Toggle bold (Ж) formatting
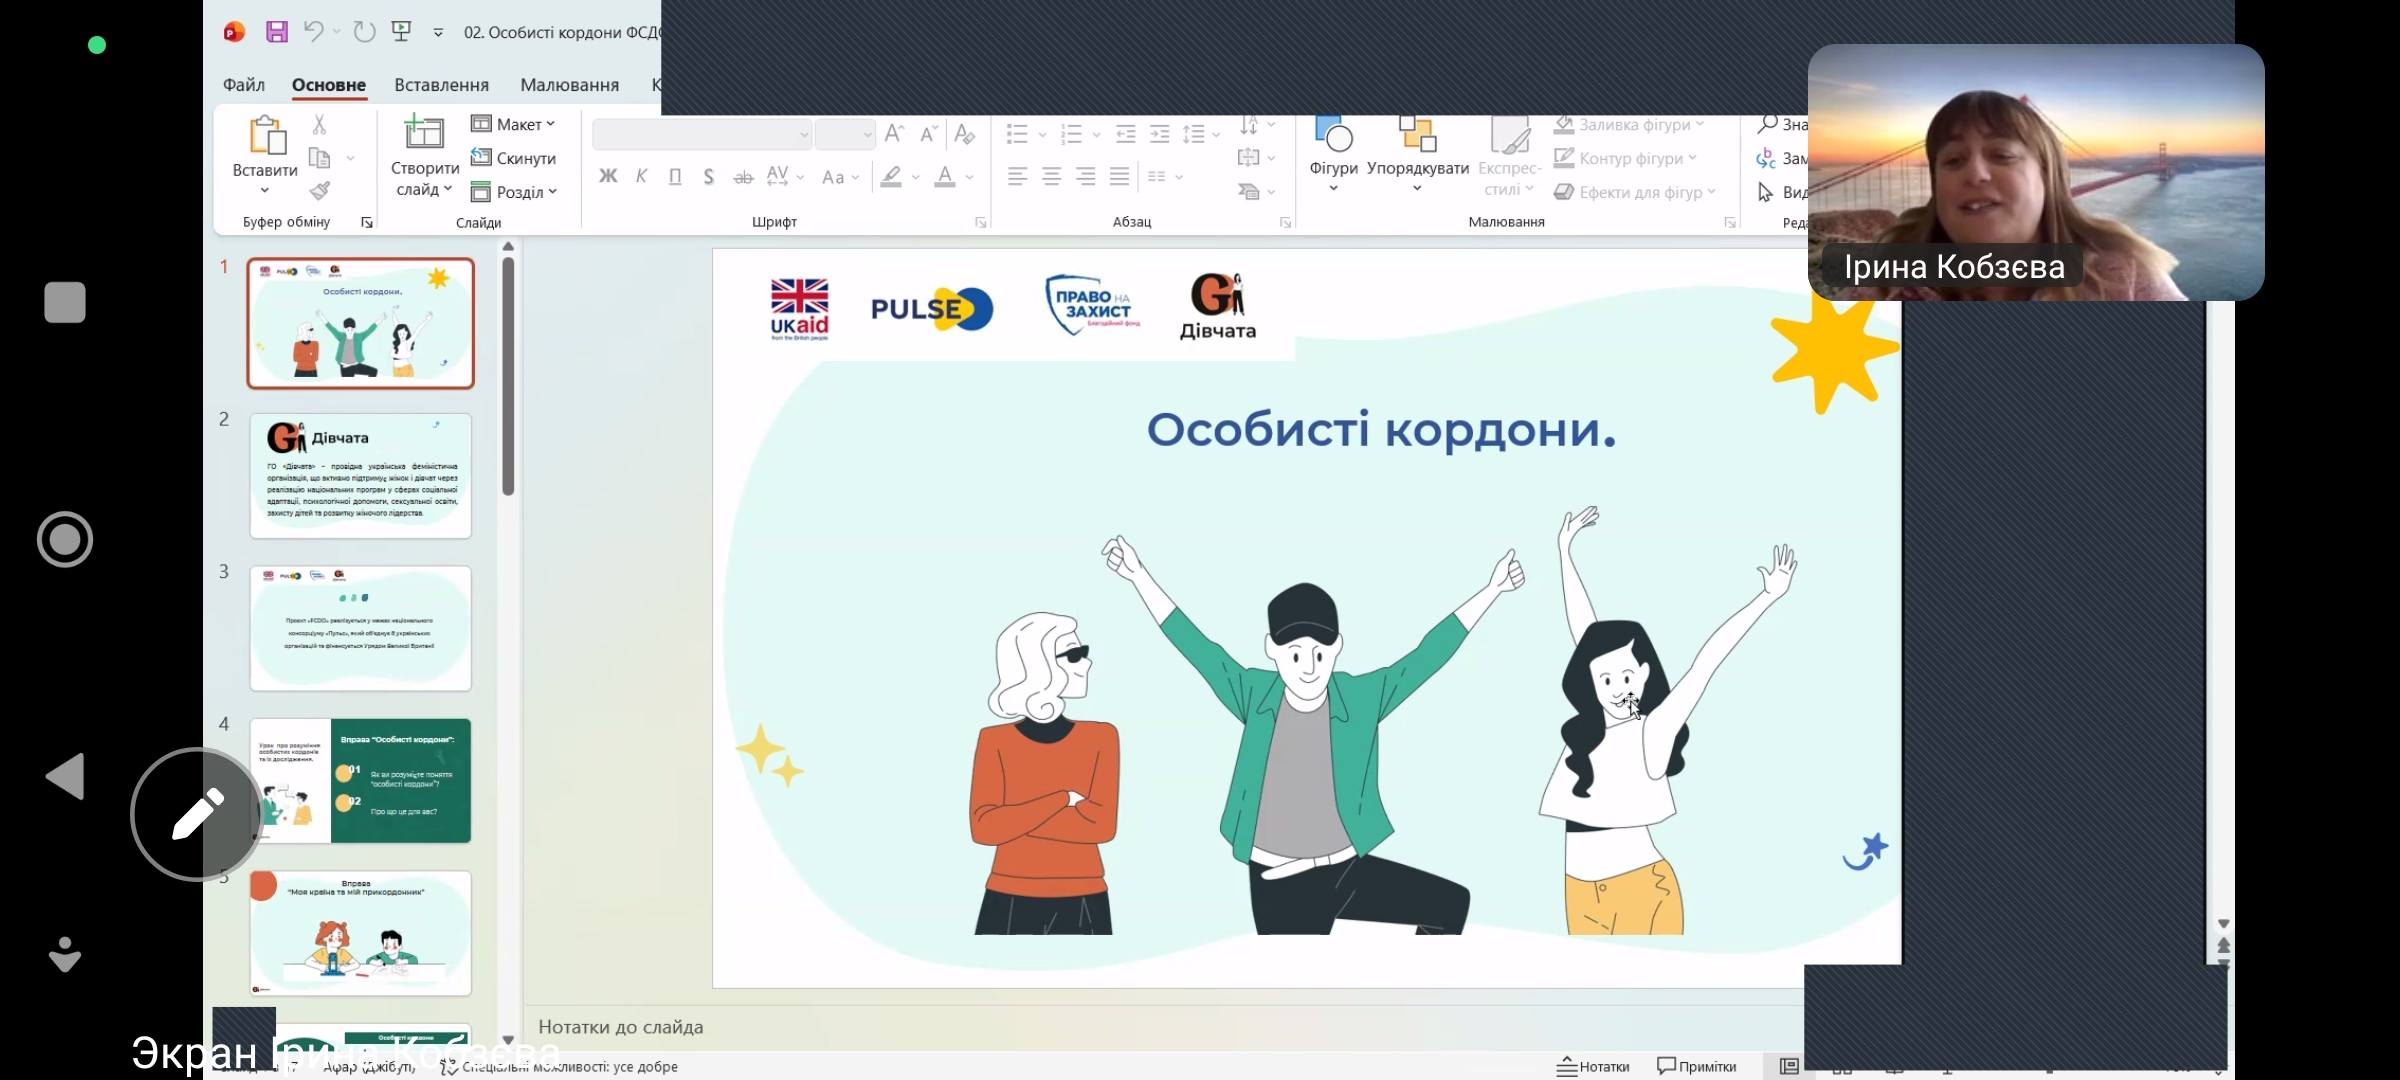Screen dimensions: 2400x1080 click(x=608, y=177)
